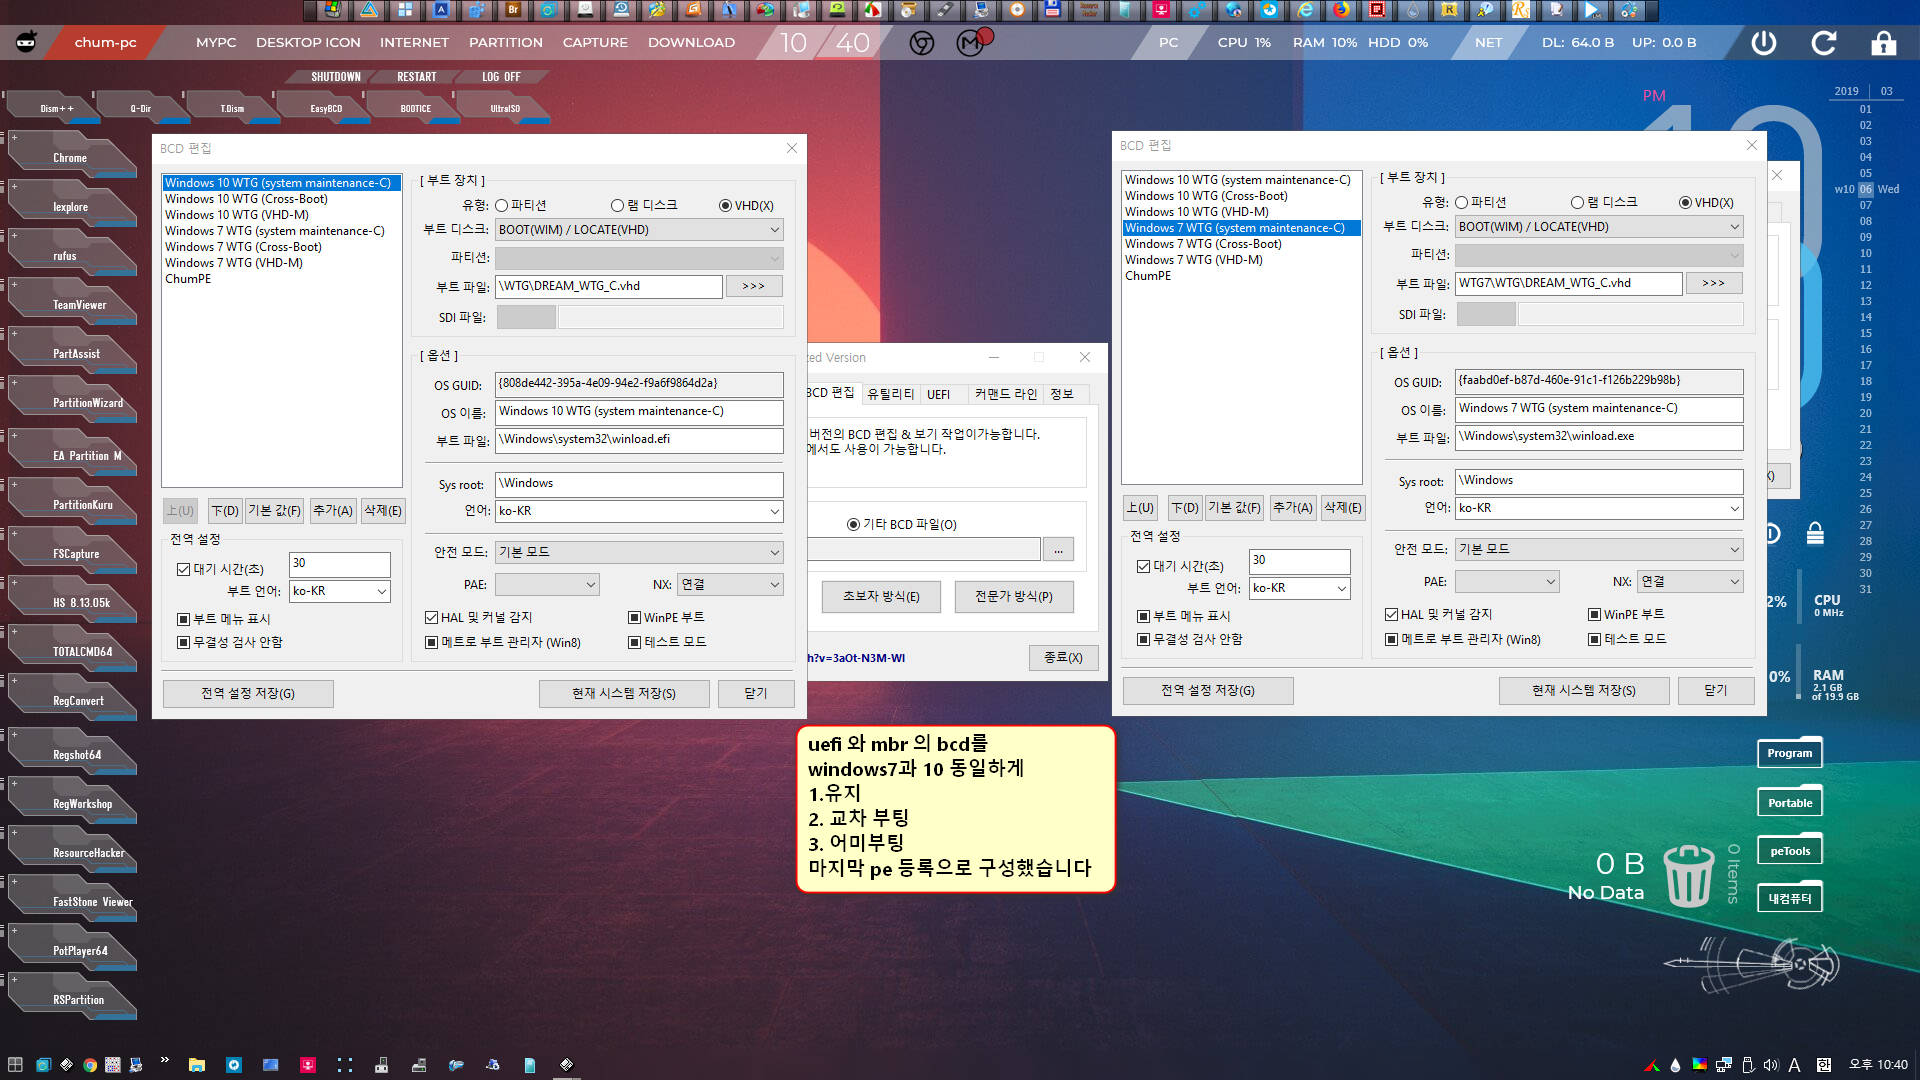This screenshot has height=1080, width=1920.
Task: Open NX dropdown in Windows 10 BCD window
Action: [730, 584]
